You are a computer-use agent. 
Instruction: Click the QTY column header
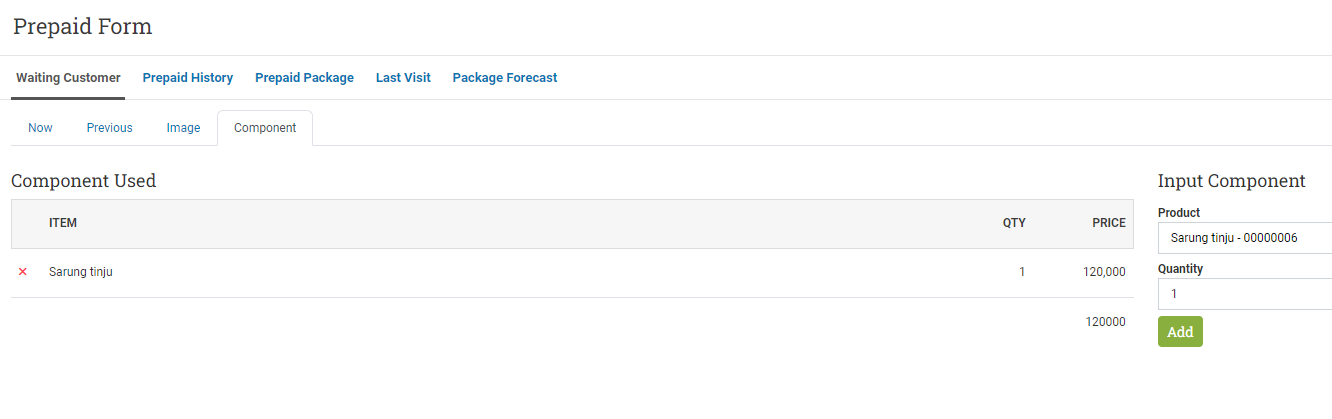pos(1014,223)
